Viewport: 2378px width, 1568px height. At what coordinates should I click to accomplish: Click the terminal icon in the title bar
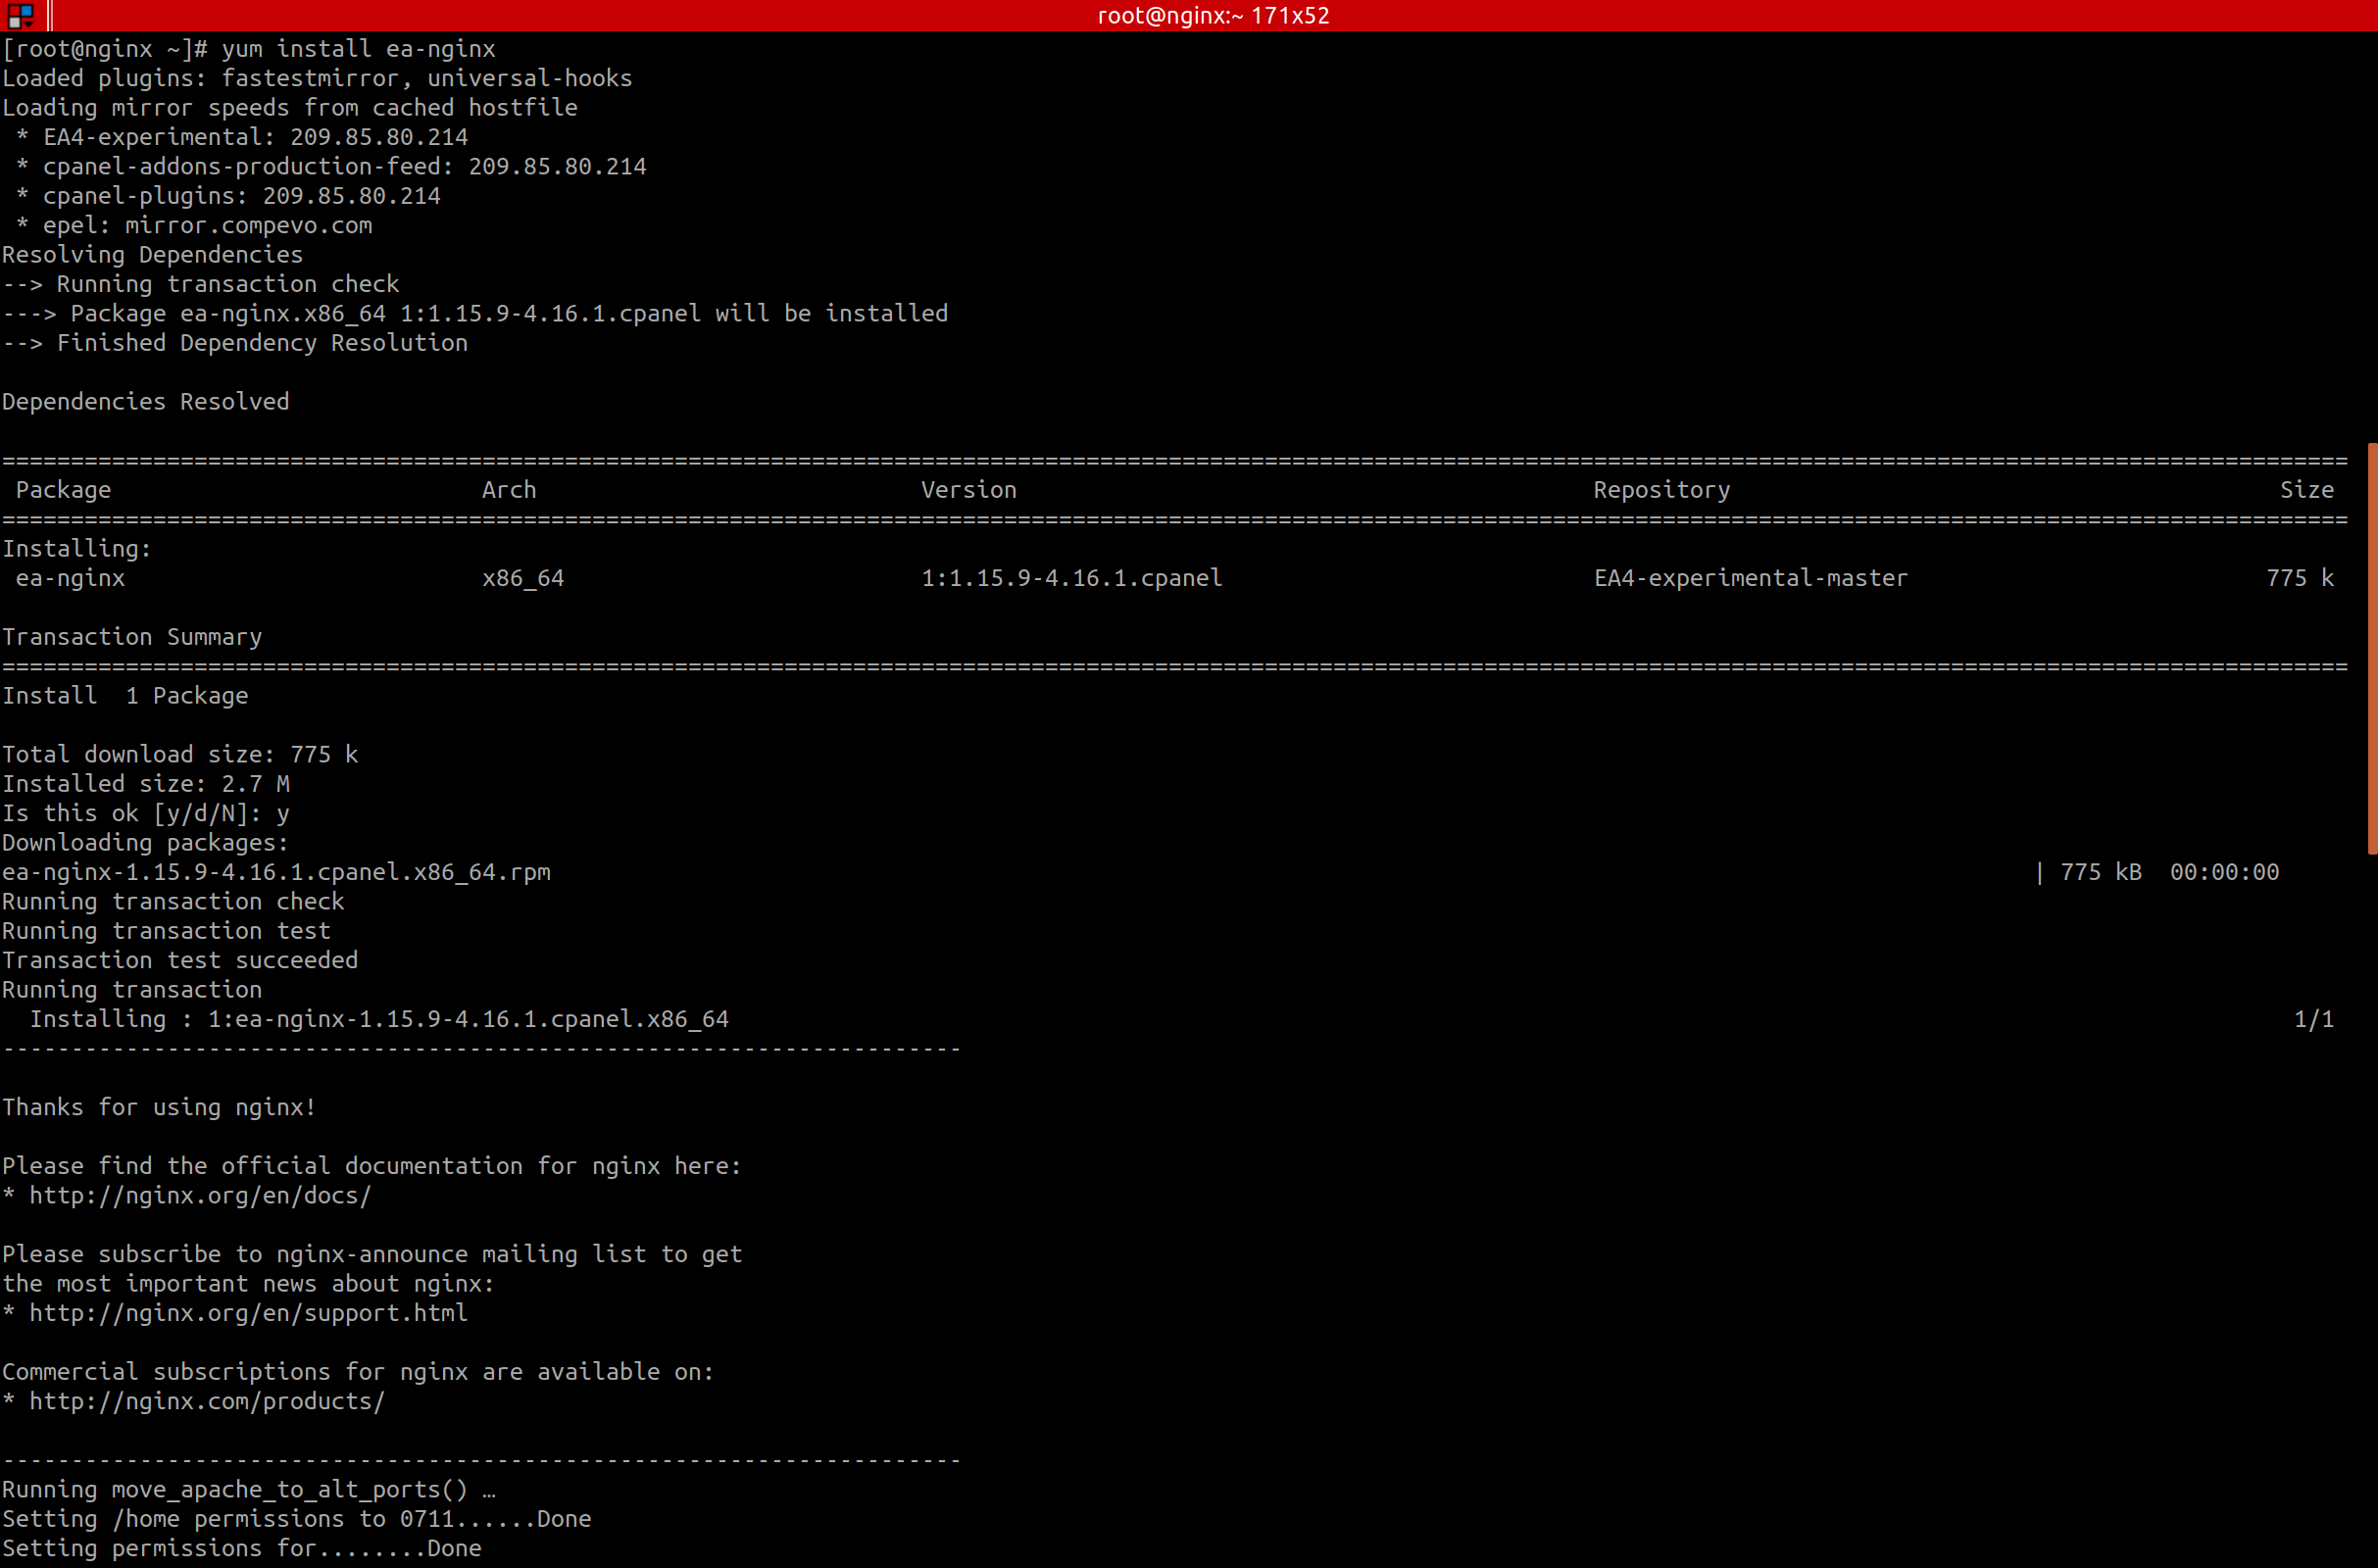point(20,15)
